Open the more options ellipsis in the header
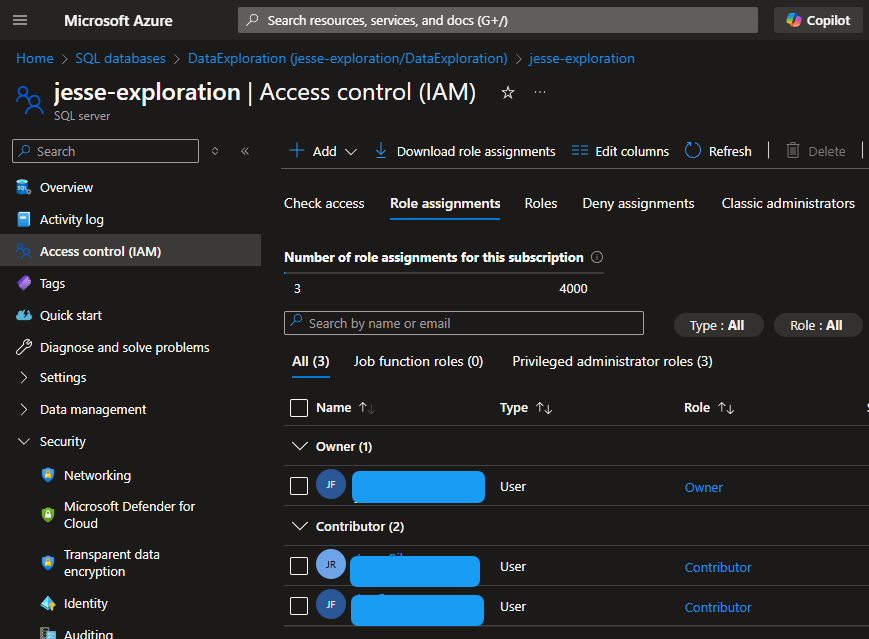The width and height of the screenshot is (869, 639). tap(540, 92)
